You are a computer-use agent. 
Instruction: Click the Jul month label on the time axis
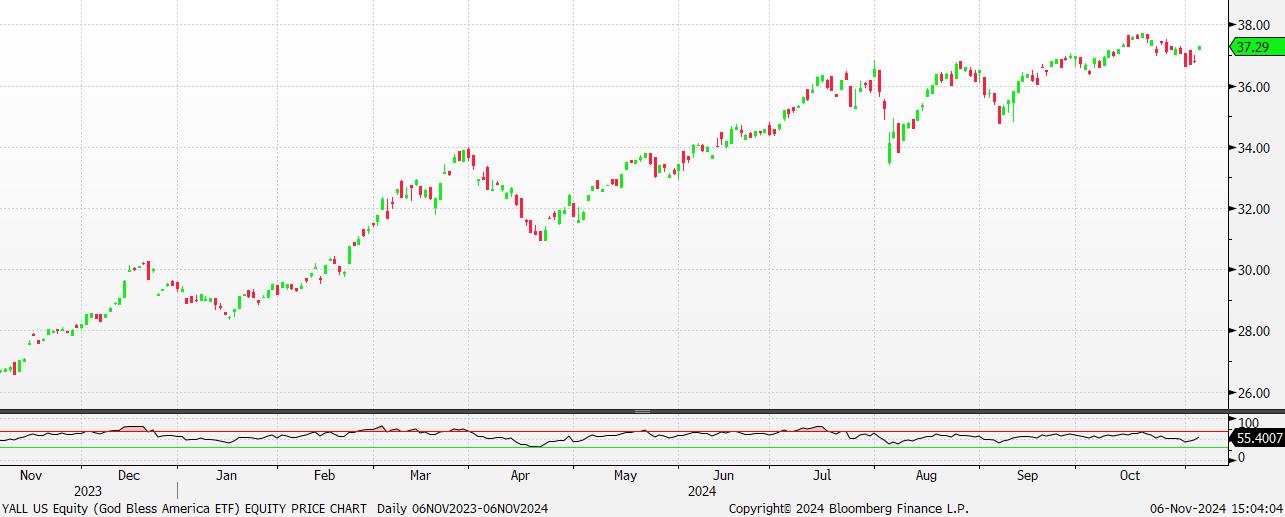point(822,476)
